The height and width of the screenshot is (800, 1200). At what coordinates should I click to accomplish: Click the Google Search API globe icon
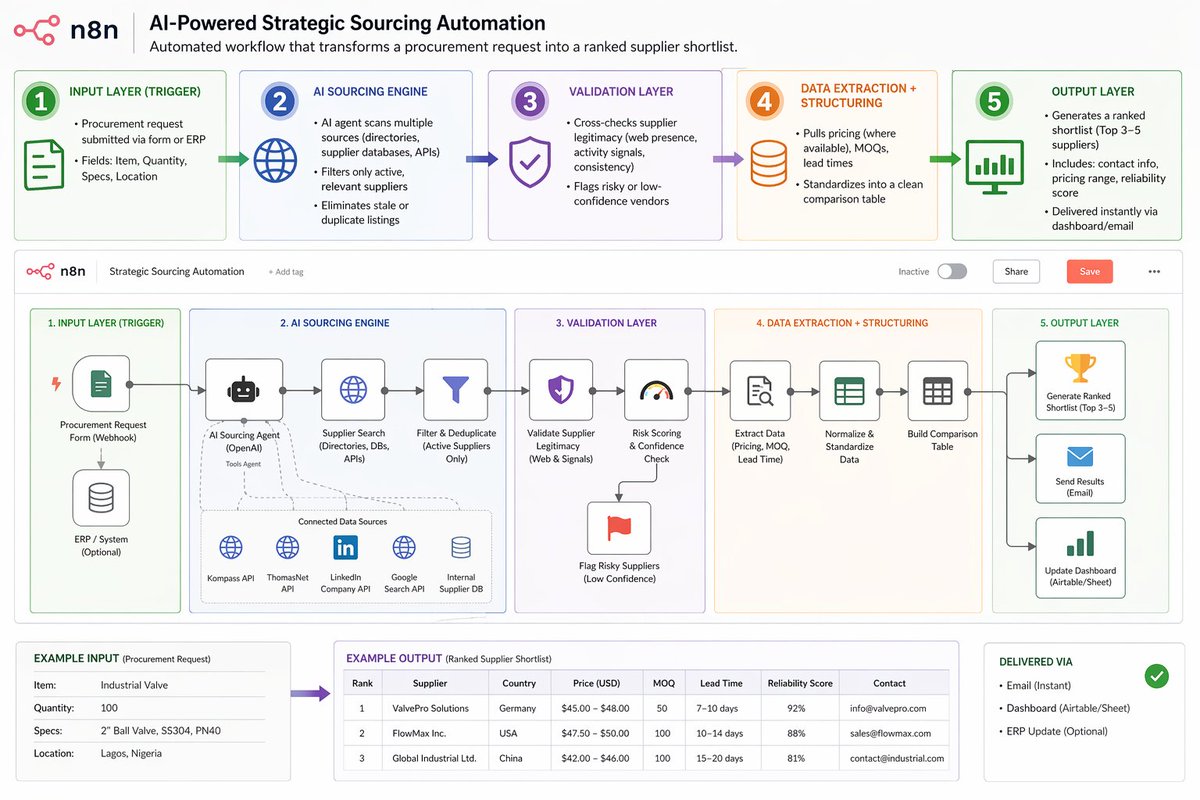coord(404,547)
